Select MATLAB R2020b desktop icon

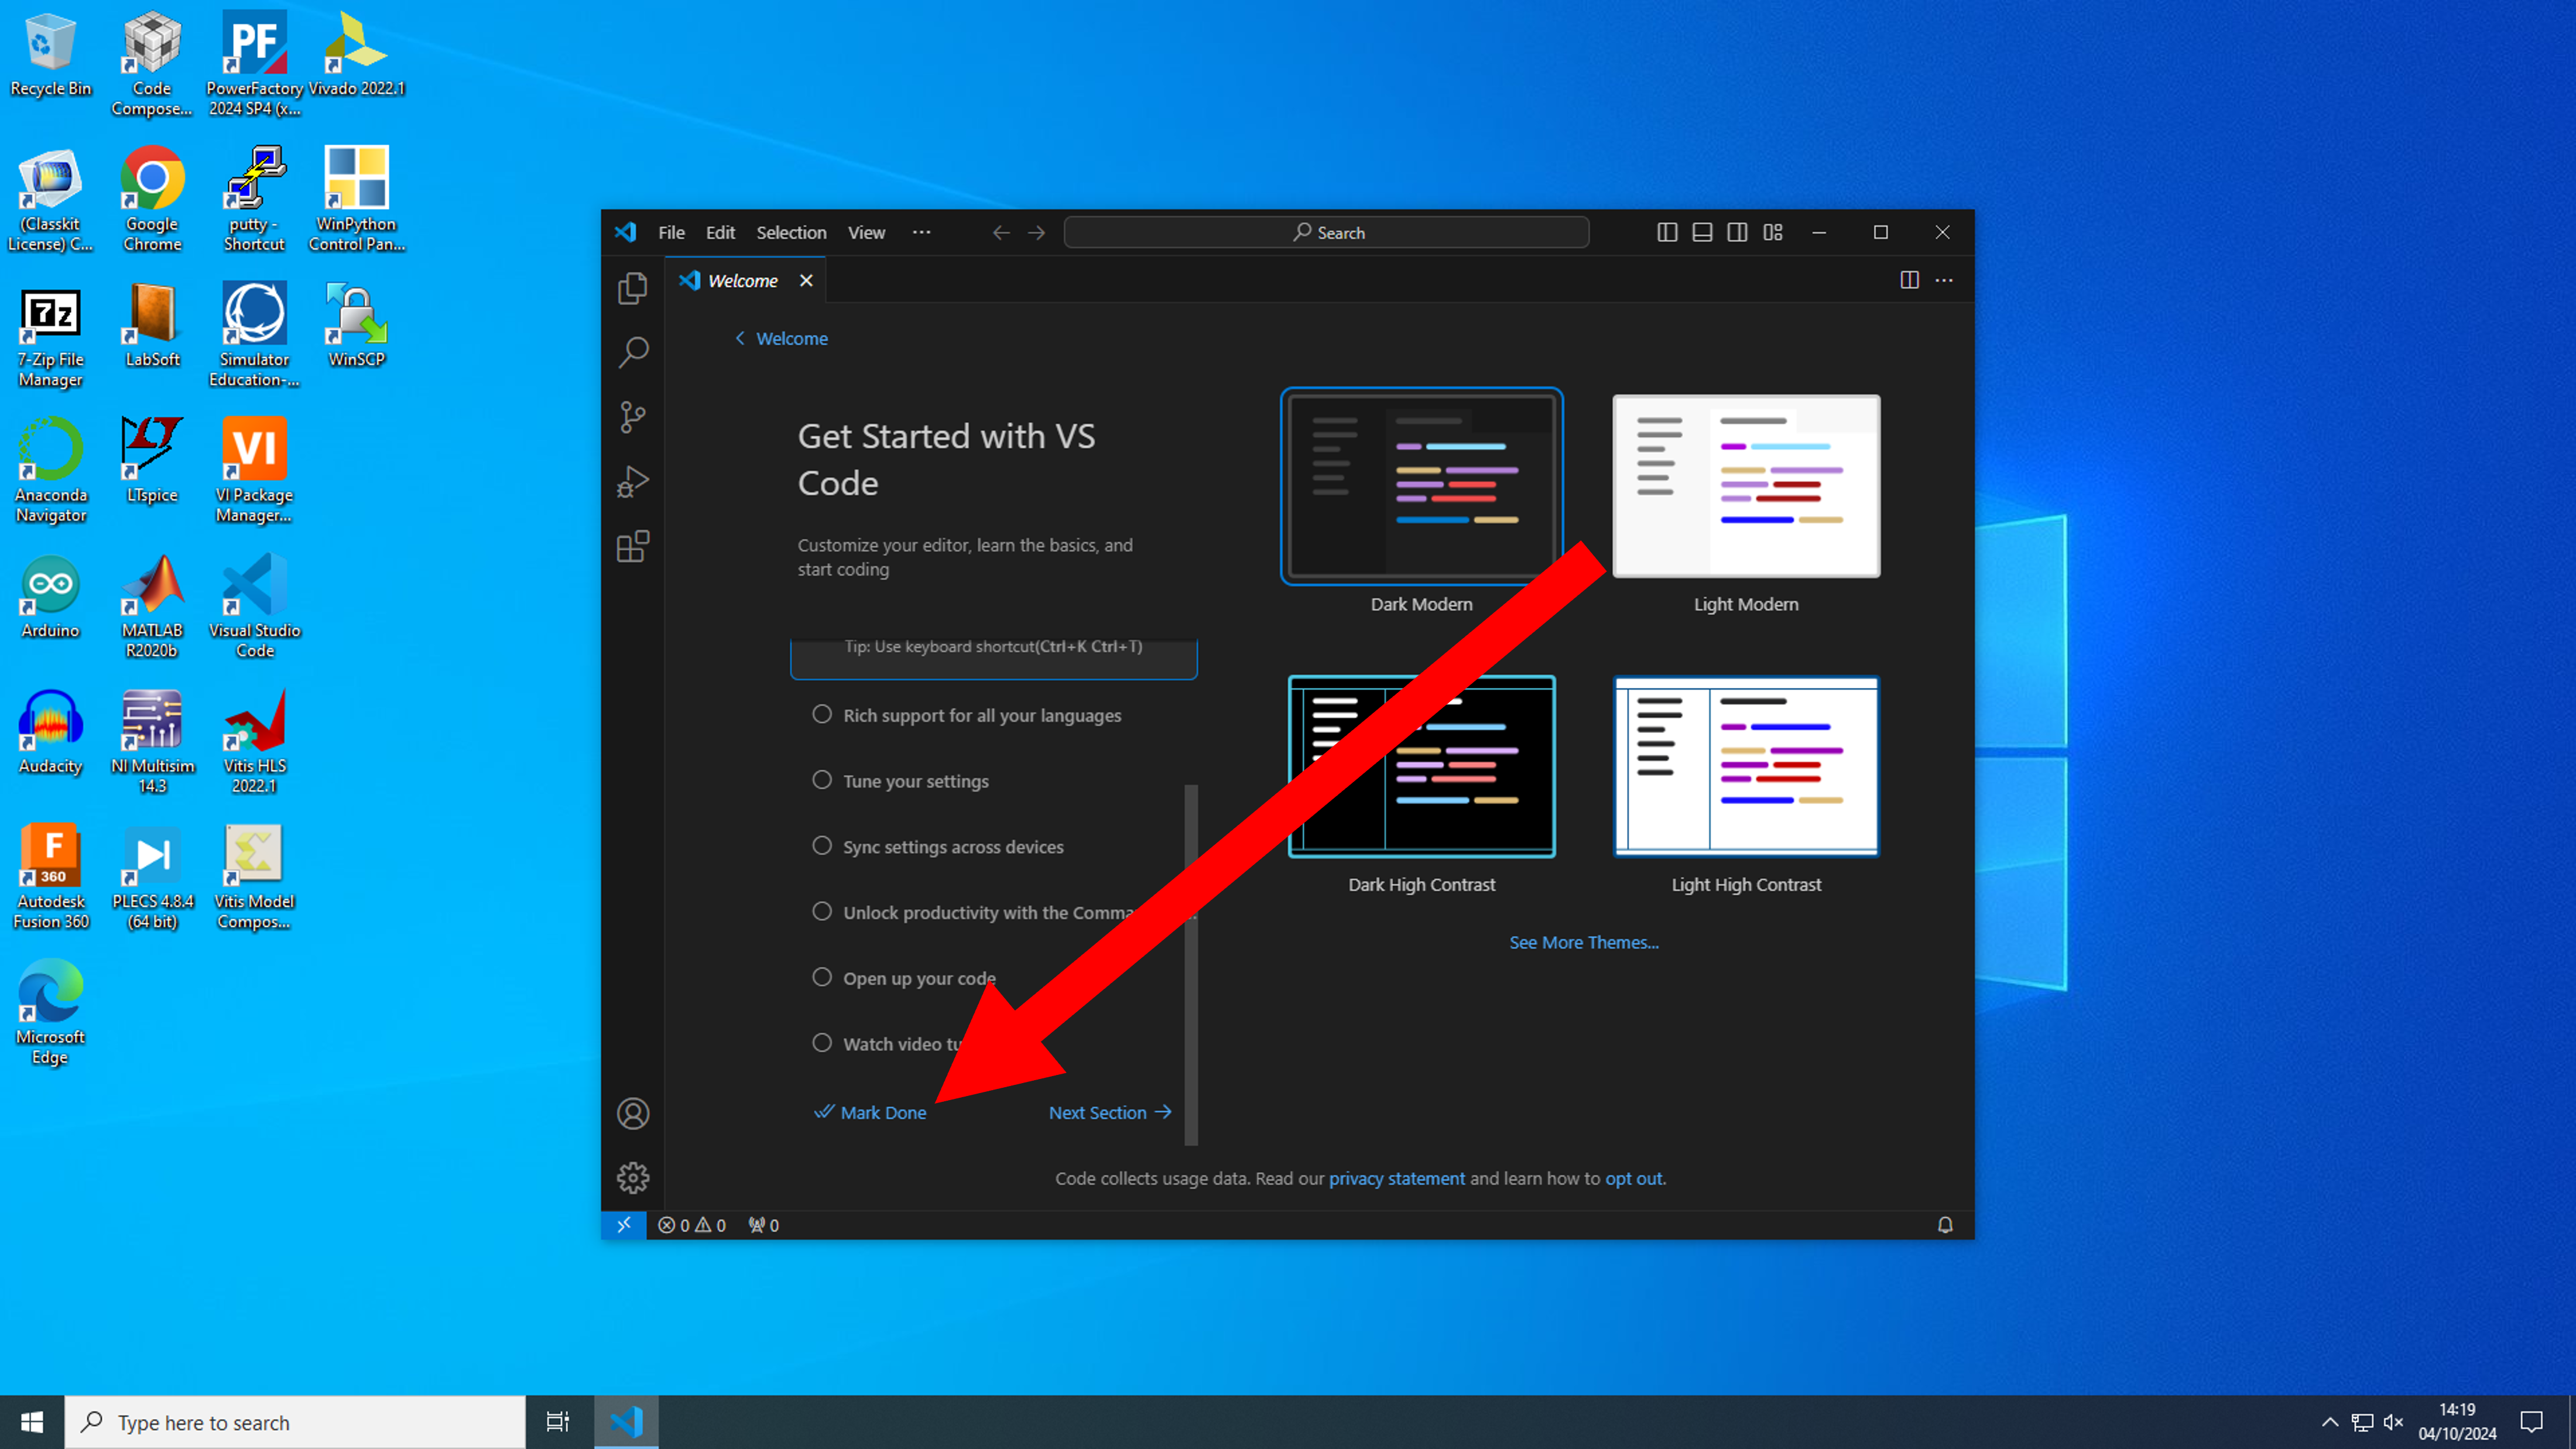[152, 606]
